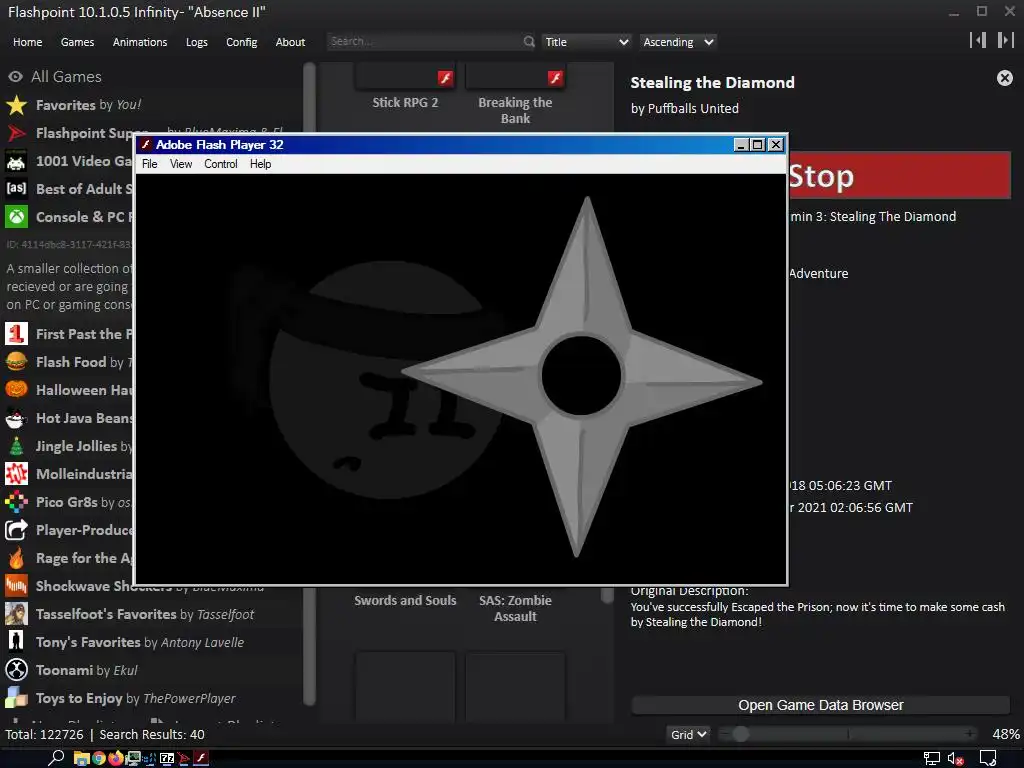This screenshot has width=1024, height=768.
Task: Open the Windows taskbar search
Action: [56, 758]
